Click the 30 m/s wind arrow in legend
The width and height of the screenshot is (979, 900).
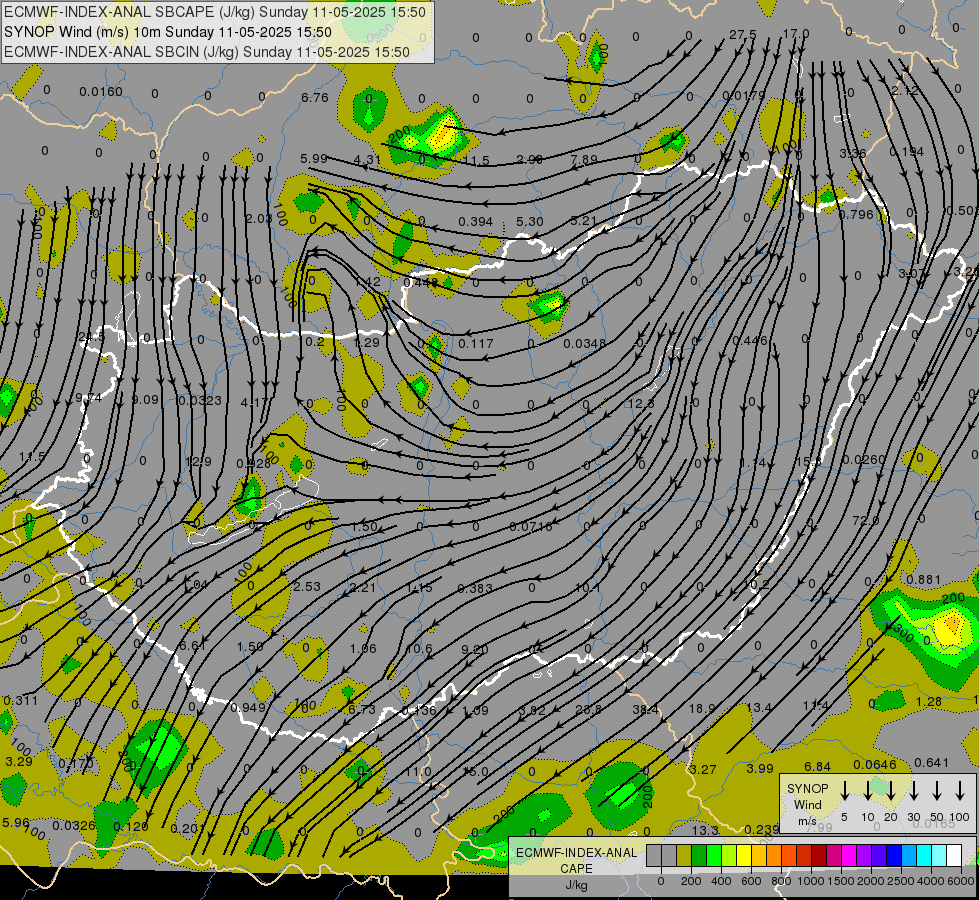[913, 791]
